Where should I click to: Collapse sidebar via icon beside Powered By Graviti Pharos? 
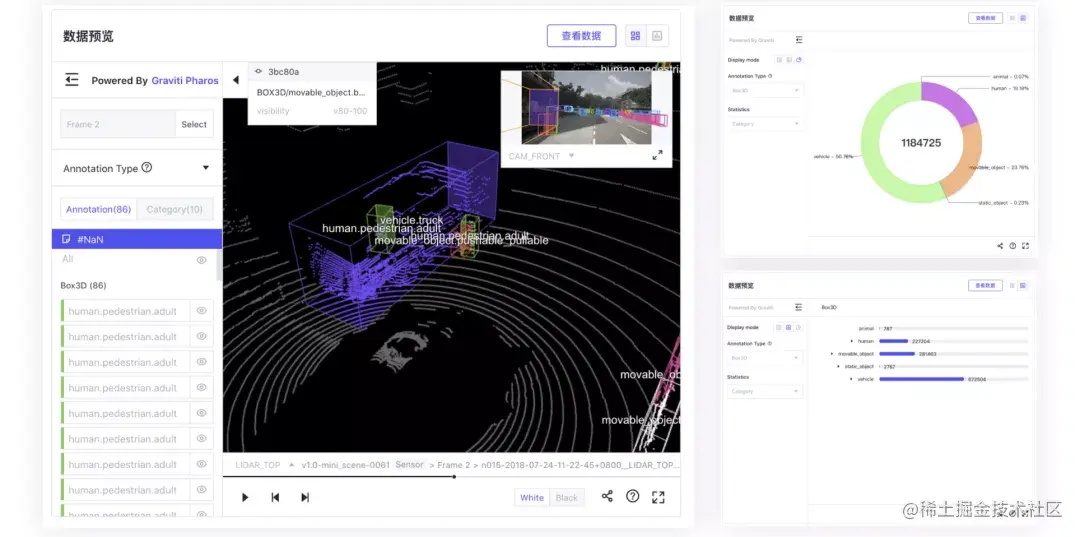[x=72, y=80]
